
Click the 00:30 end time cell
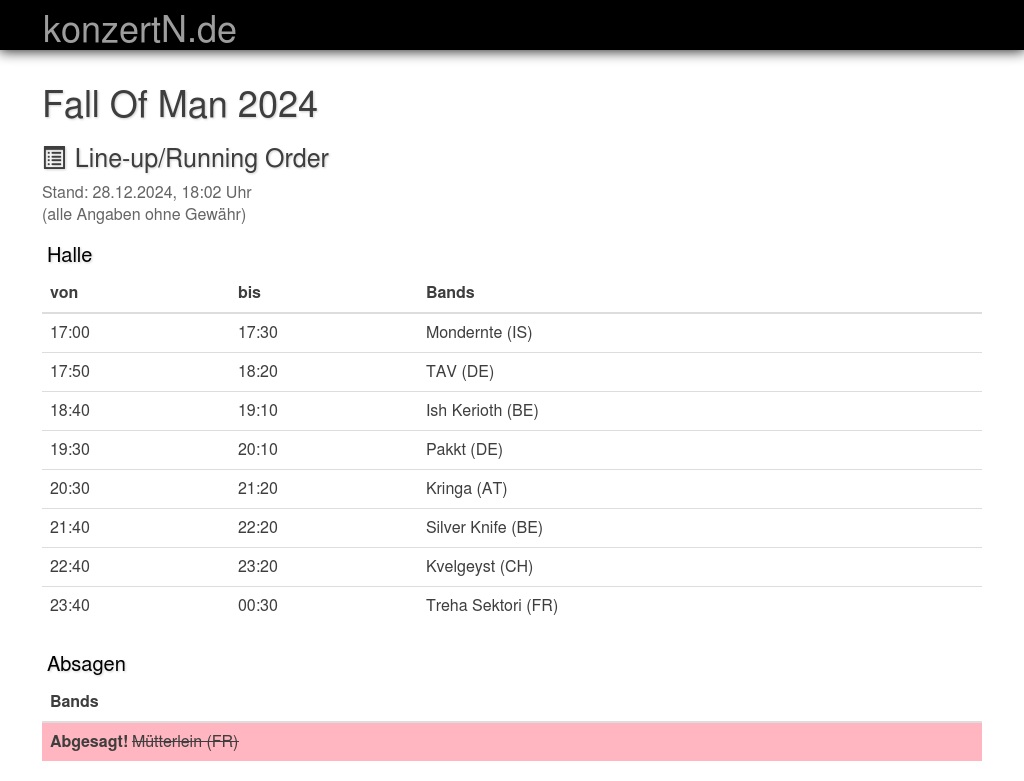[x=258, y=605]
